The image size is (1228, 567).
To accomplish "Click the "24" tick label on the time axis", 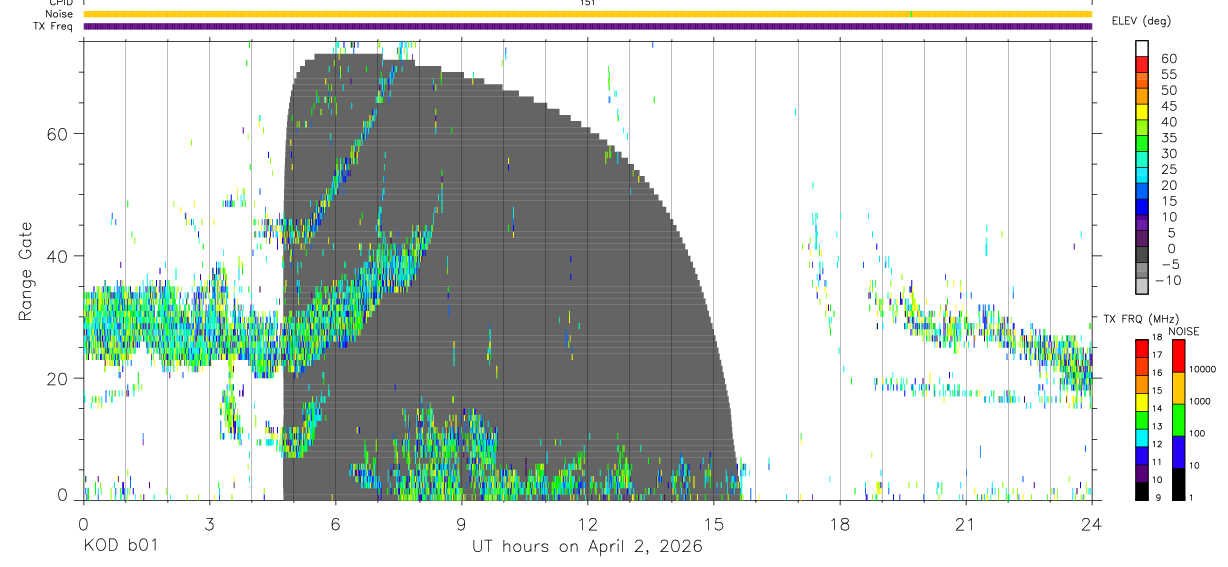I will point(1091,524).
